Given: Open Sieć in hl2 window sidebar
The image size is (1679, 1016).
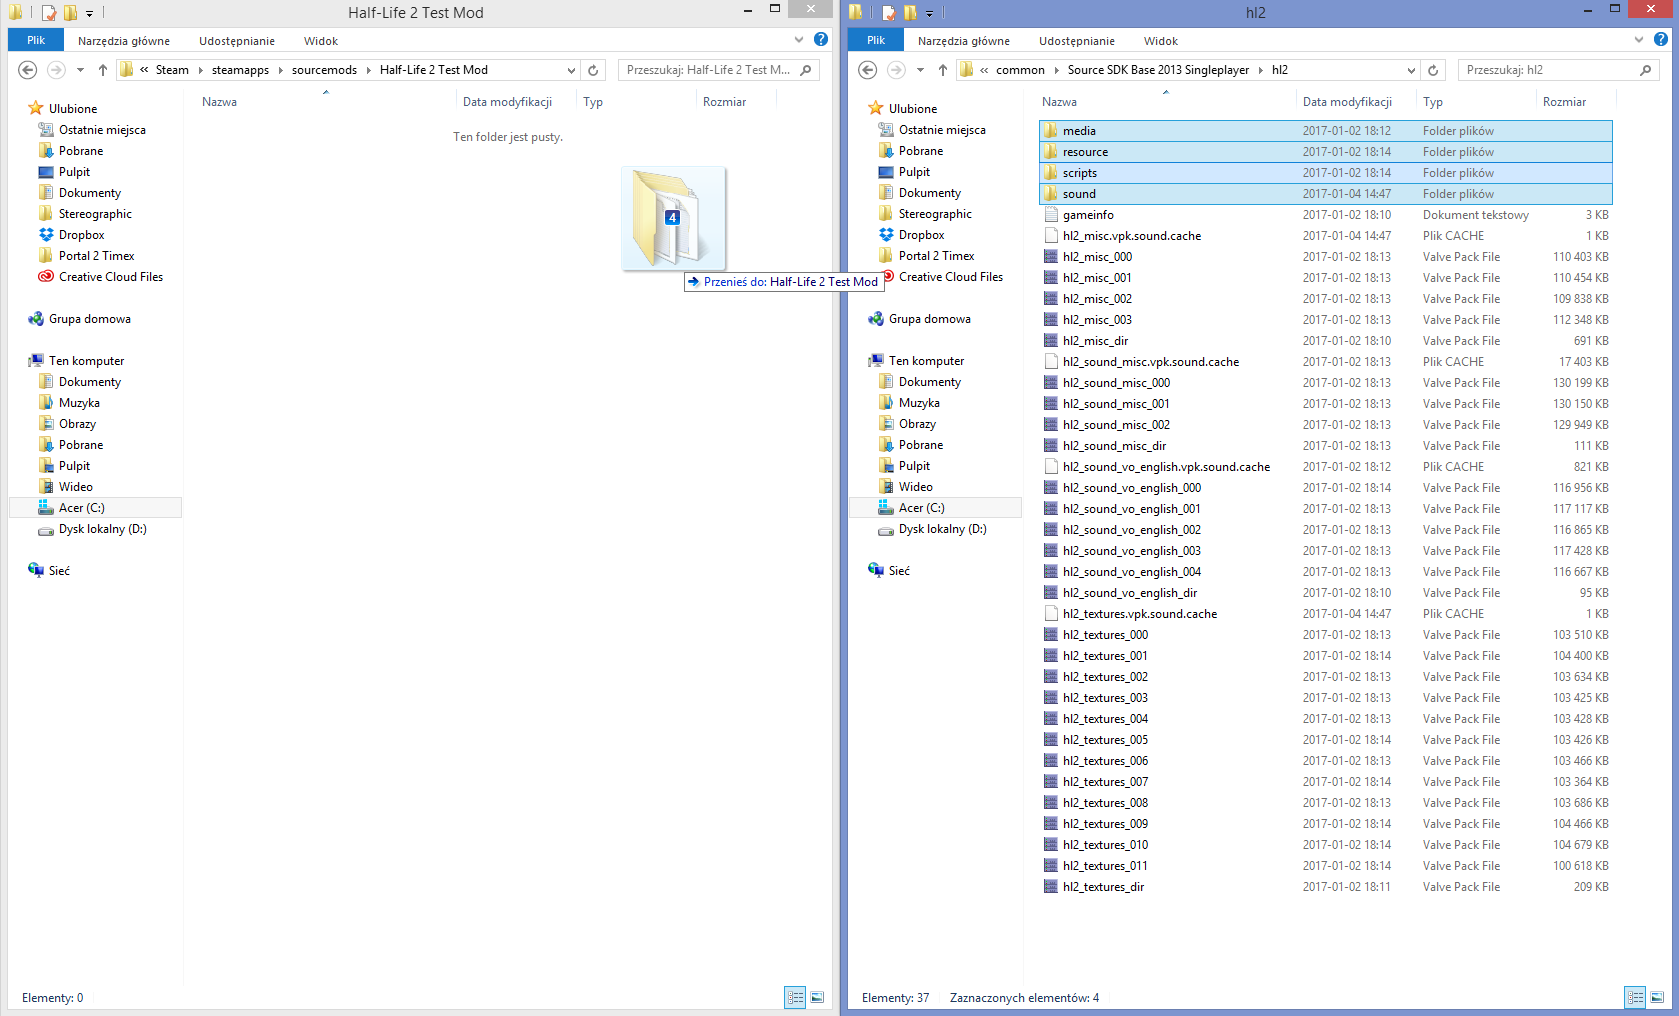Looking at the screenshot, I should tap(899, 571).
